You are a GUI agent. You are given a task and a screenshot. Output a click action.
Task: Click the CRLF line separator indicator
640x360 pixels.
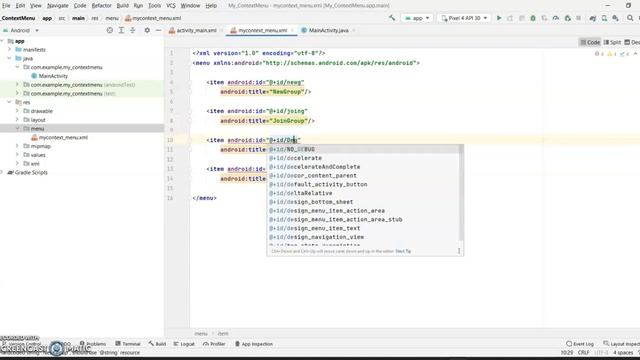584,352
